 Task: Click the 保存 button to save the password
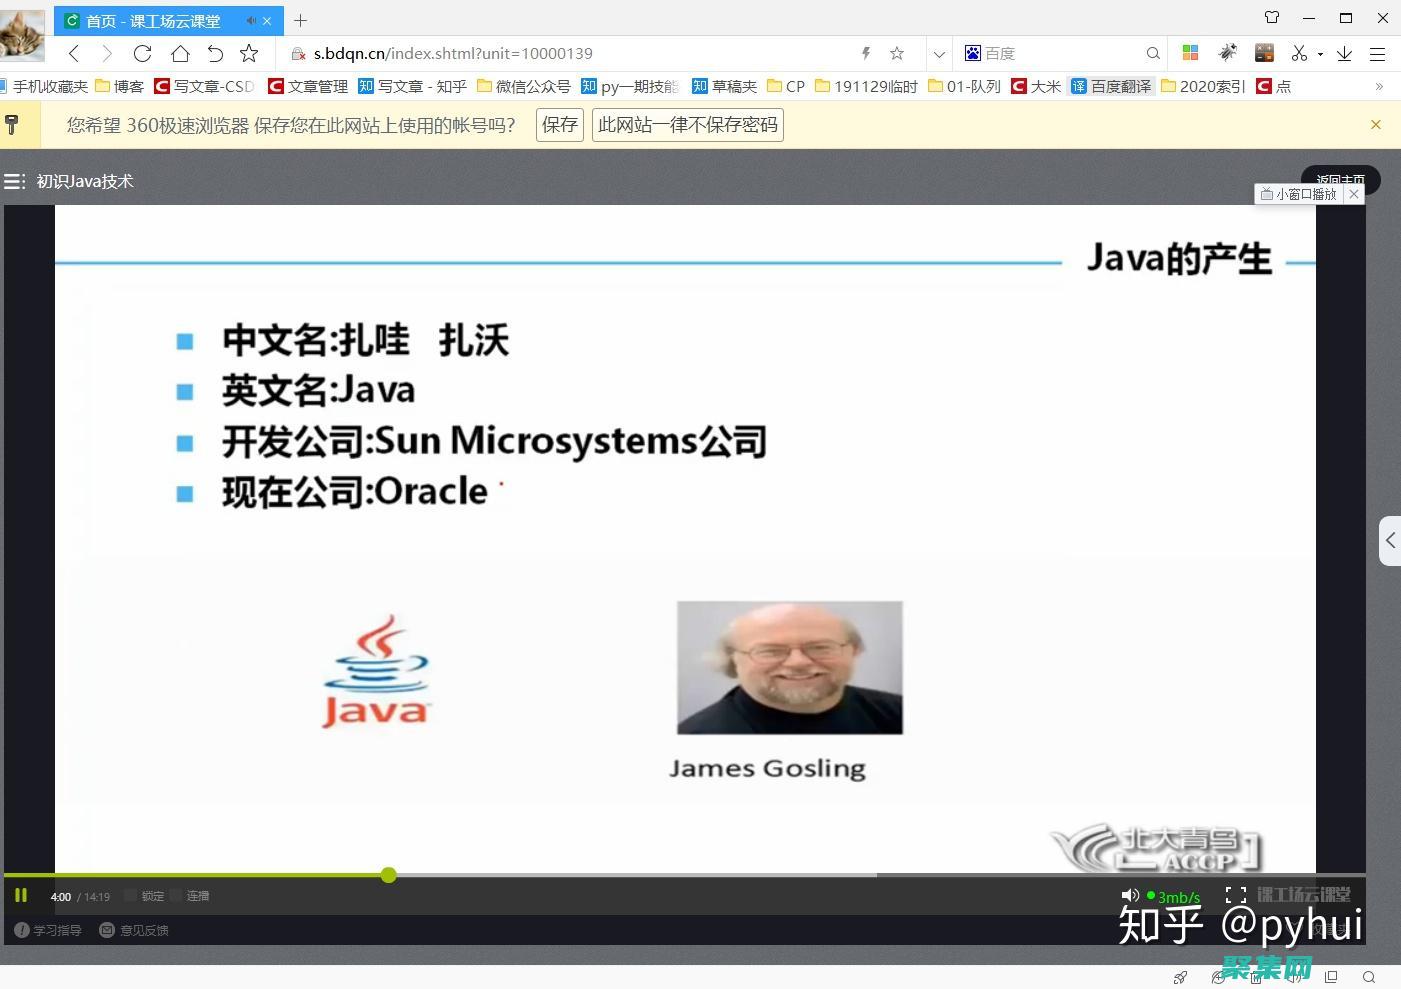click(x=559, y=124)
